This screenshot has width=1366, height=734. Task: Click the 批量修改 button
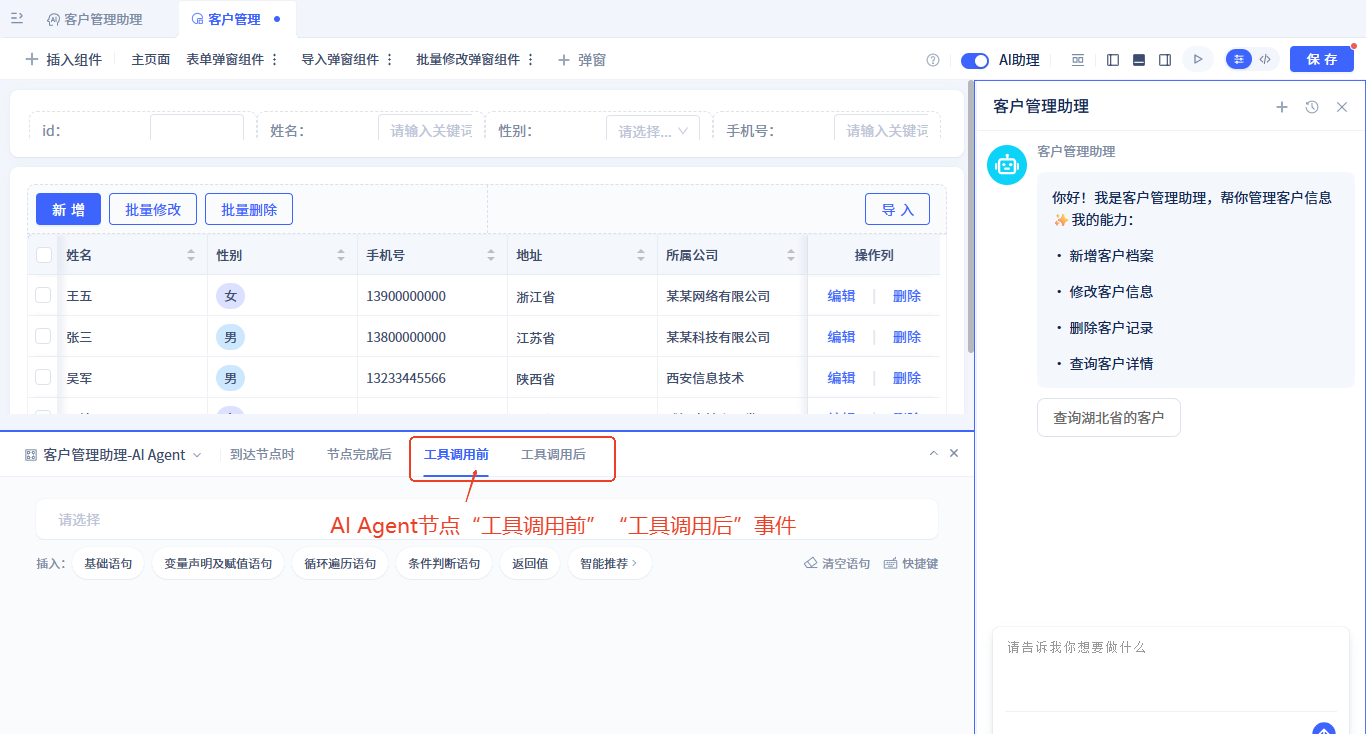(x=153, y=209)
